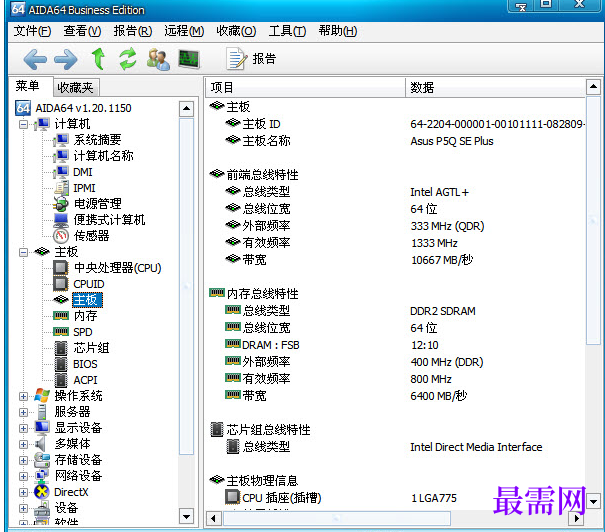Image resolution: width=605 pixels, height=532 pixels.
Task: Go forward with the blue right arrow
Action: click(x=66, y=59)
